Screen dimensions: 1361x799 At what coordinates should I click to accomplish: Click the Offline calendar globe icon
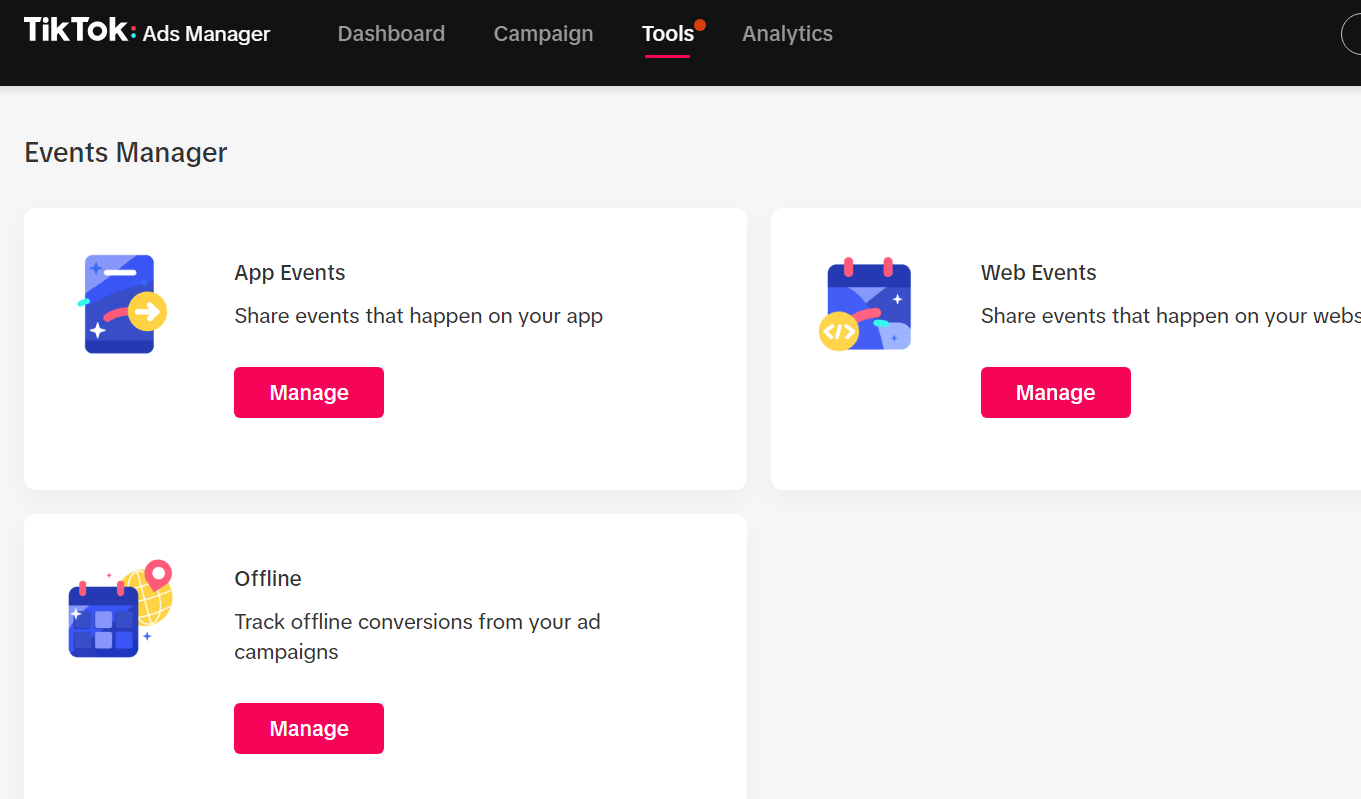pos(120,608)
